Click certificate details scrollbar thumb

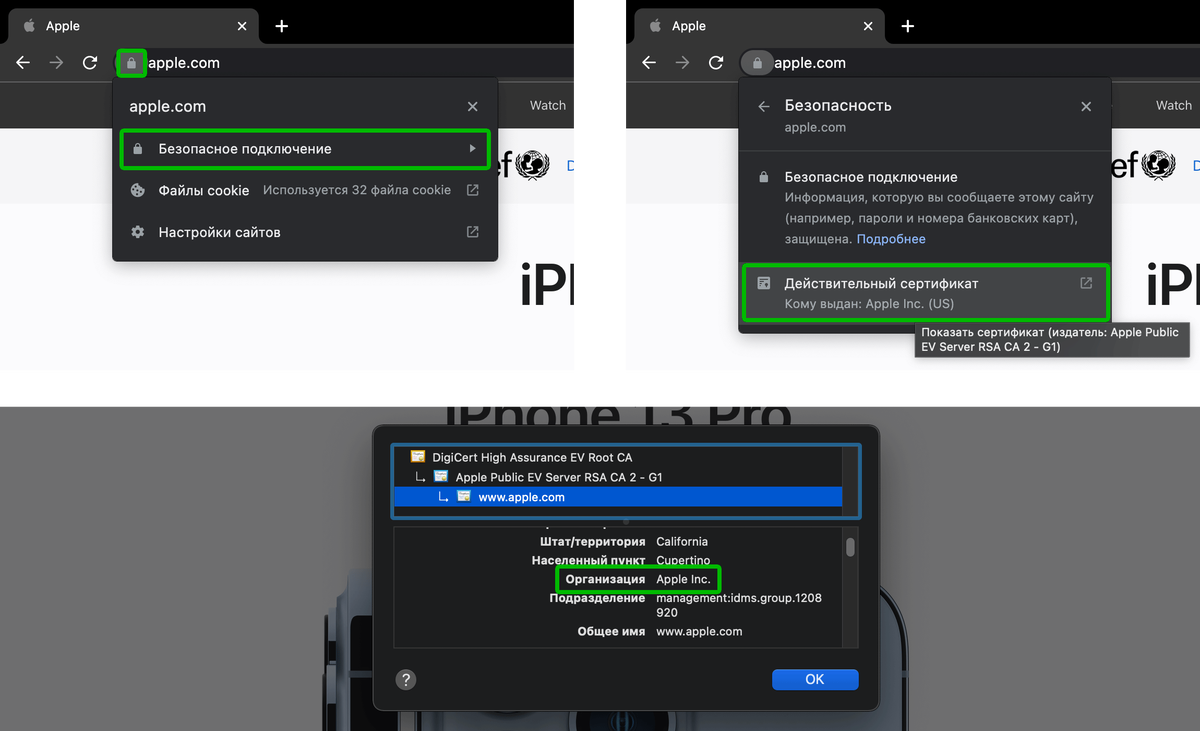click(x=850, y=546)
